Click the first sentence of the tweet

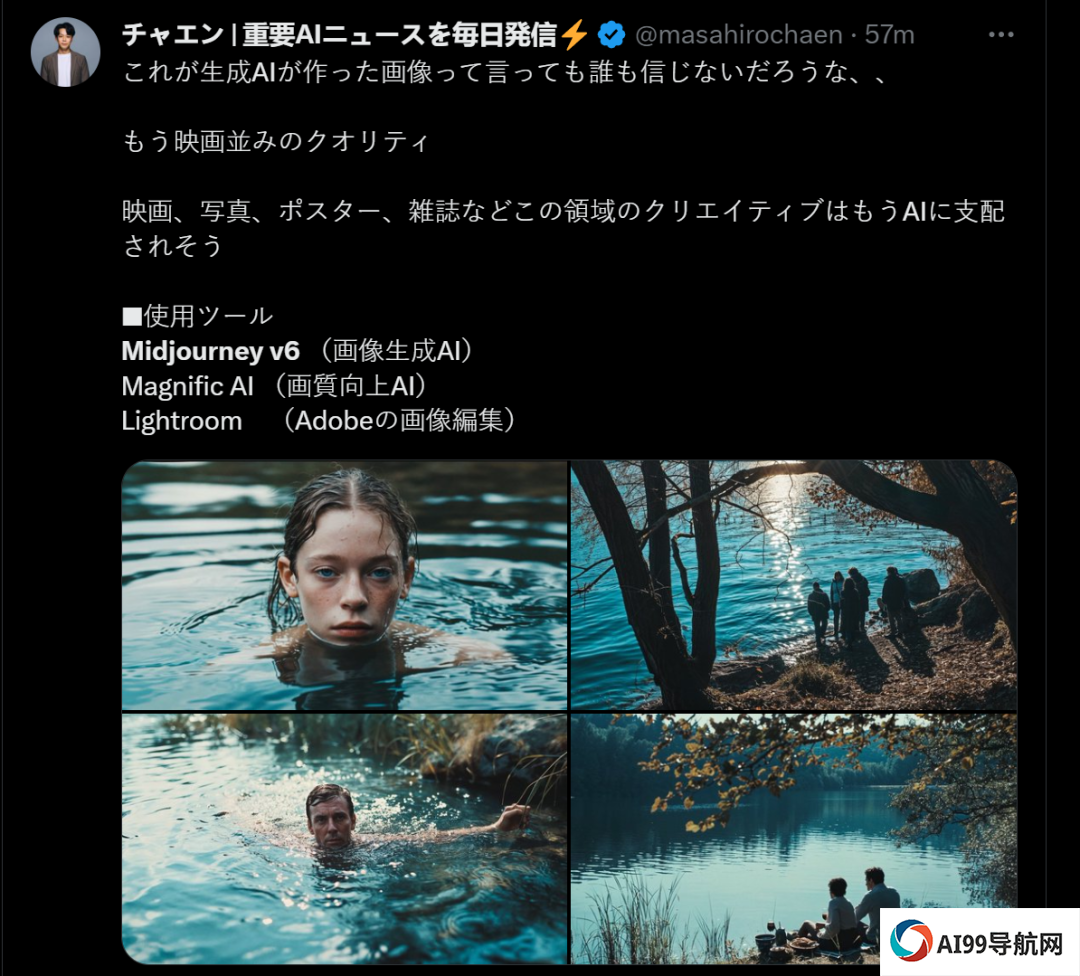pos(506,71)
